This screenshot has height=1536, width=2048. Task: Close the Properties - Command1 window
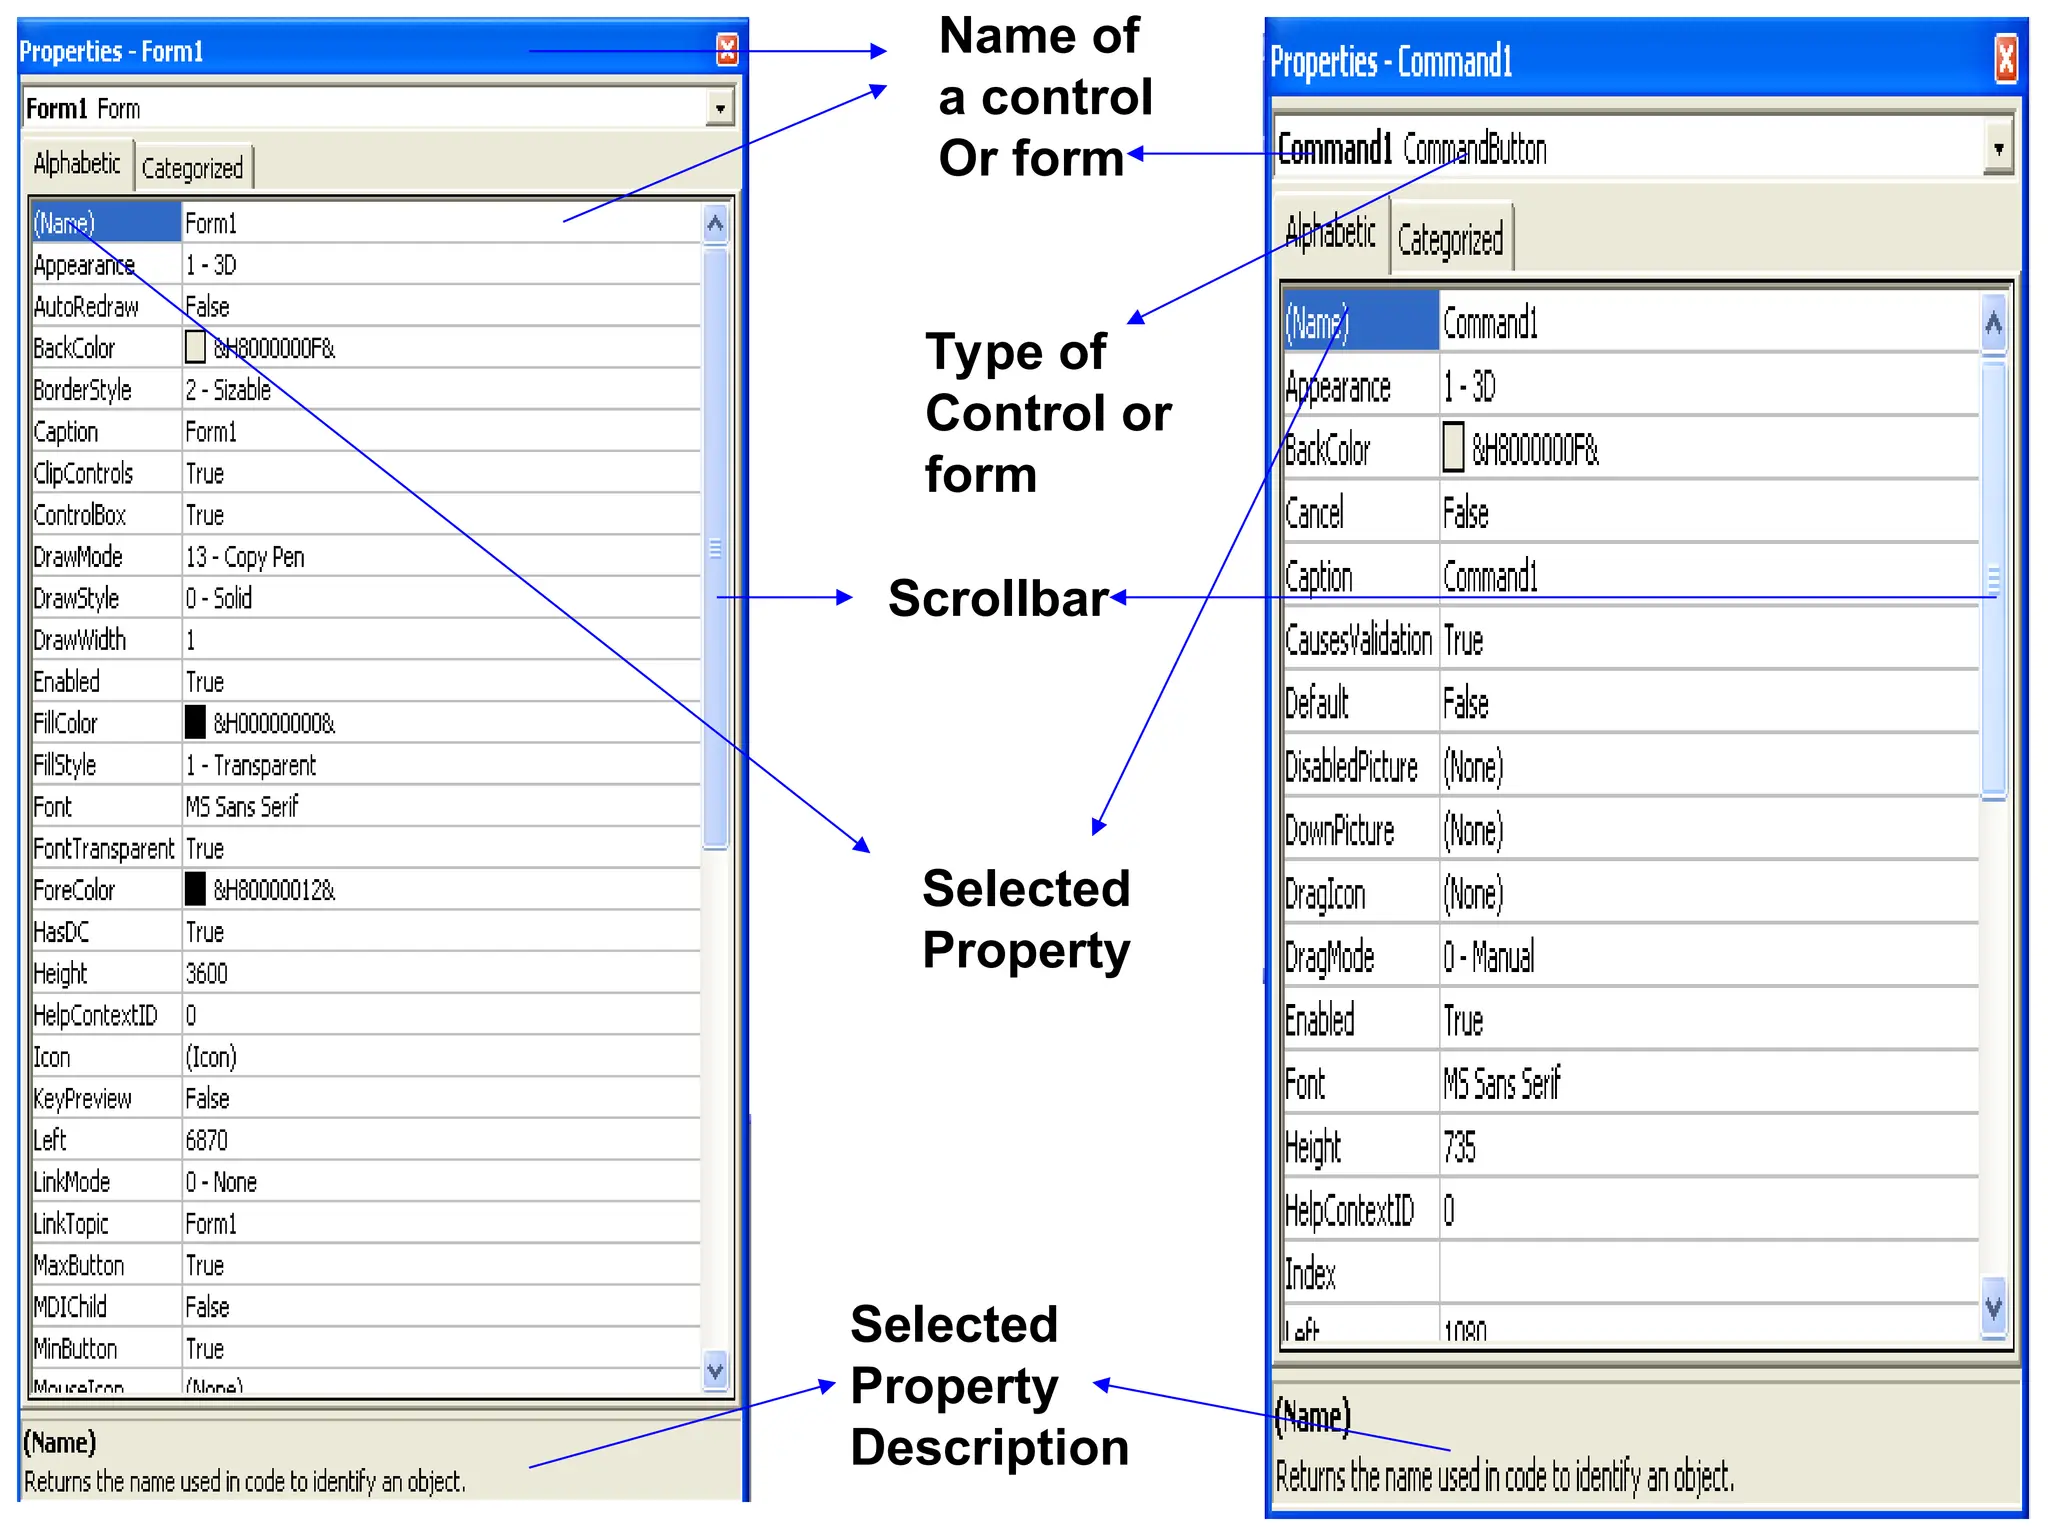click(x=2005, y=60)
